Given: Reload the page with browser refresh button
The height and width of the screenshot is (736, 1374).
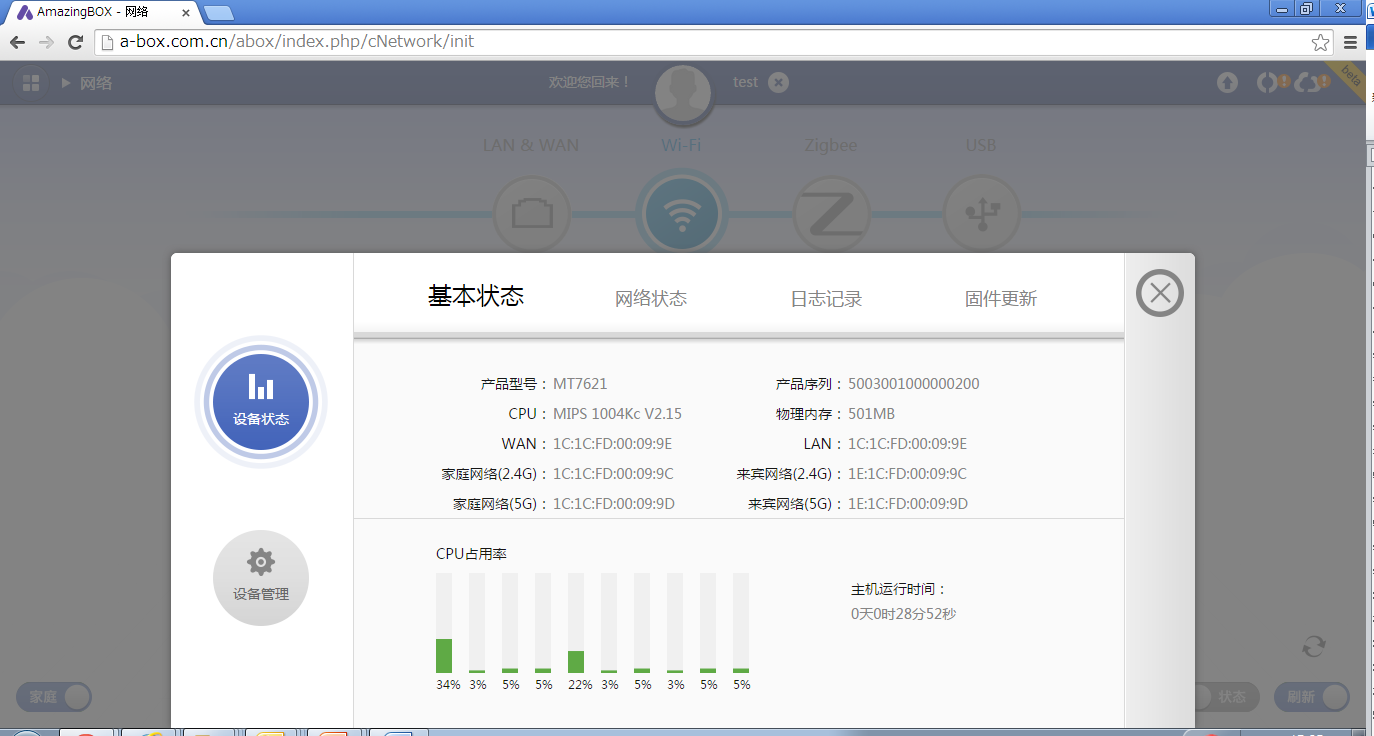Looking at the screenshot, I should (75, 42).
